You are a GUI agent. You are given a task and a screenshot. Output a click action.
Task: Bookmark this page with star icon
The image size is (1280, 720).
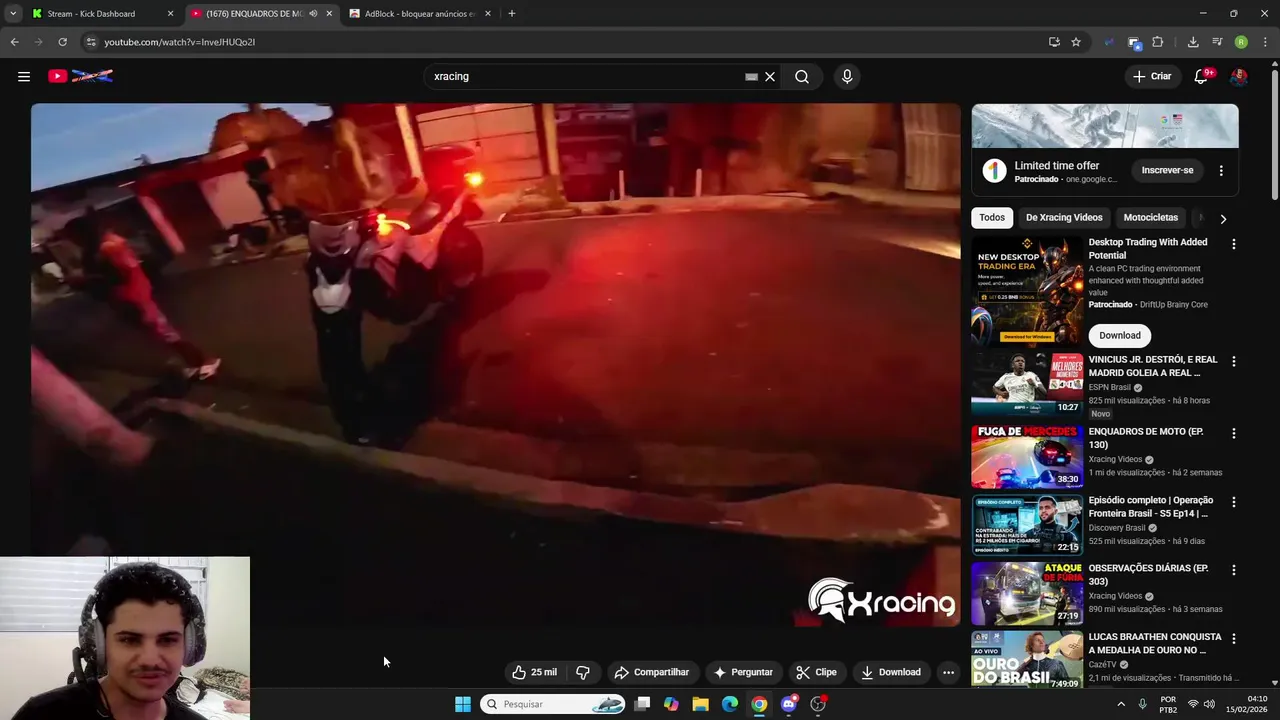[1076, 42]
